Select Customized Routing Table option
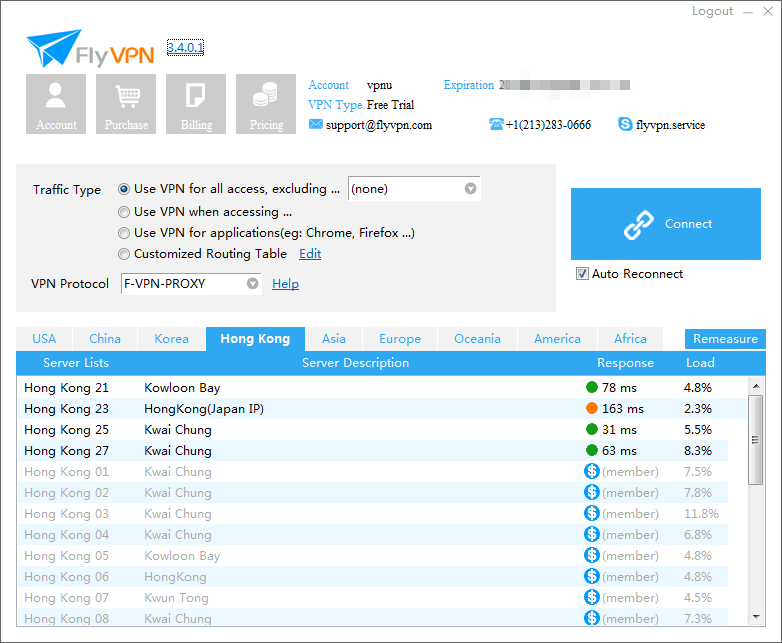The image size is (782, 643). pyautogui.click(x=124, y=254)
